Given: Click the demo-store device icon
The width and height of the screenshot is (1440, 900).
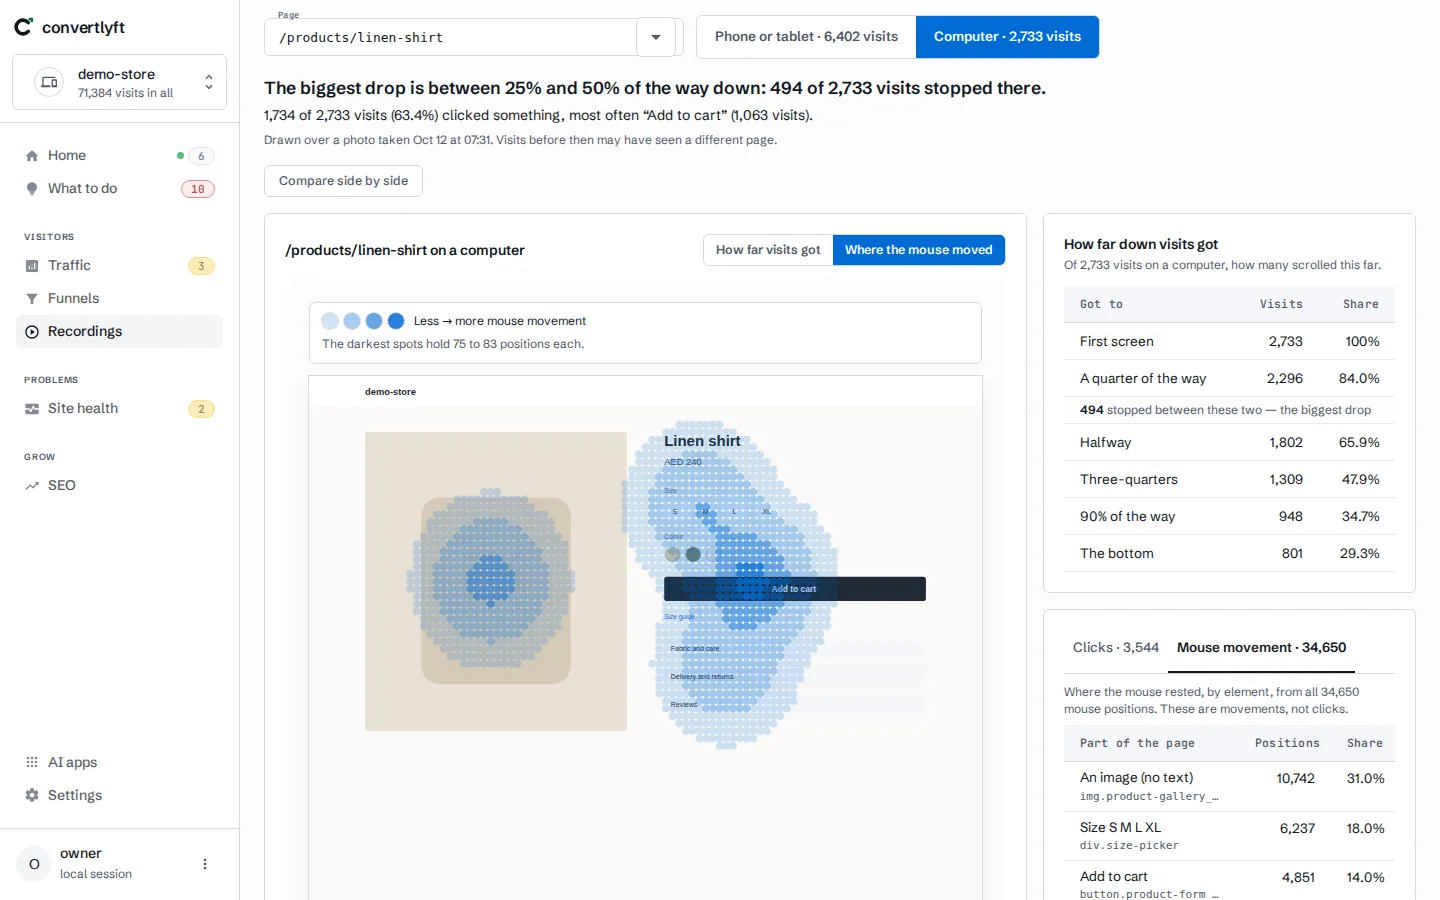Looking at the screenshot, I should [49, 82].
